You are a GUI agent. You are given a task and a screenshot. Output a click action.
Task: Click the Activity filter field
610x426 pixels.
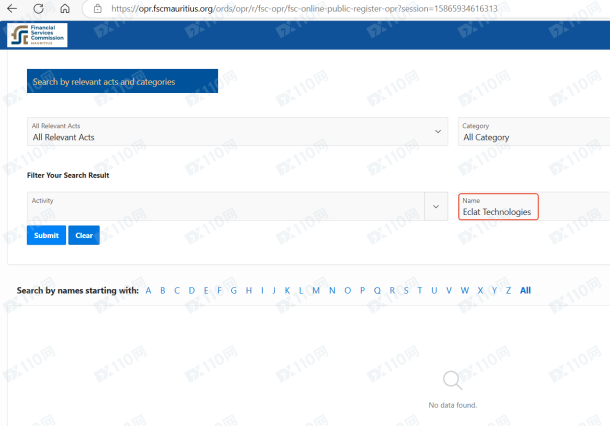click(x=226, y=206)
